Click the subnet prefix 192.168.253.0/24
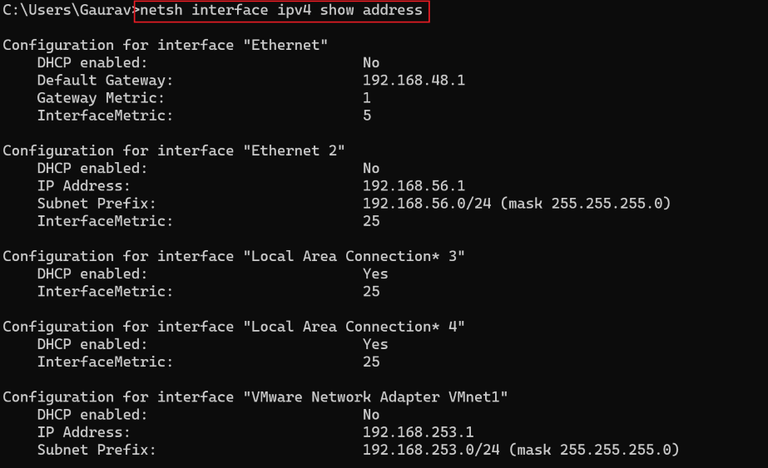Image resolution: width=768 pixels, height=468 pixels. coord(427,450)
